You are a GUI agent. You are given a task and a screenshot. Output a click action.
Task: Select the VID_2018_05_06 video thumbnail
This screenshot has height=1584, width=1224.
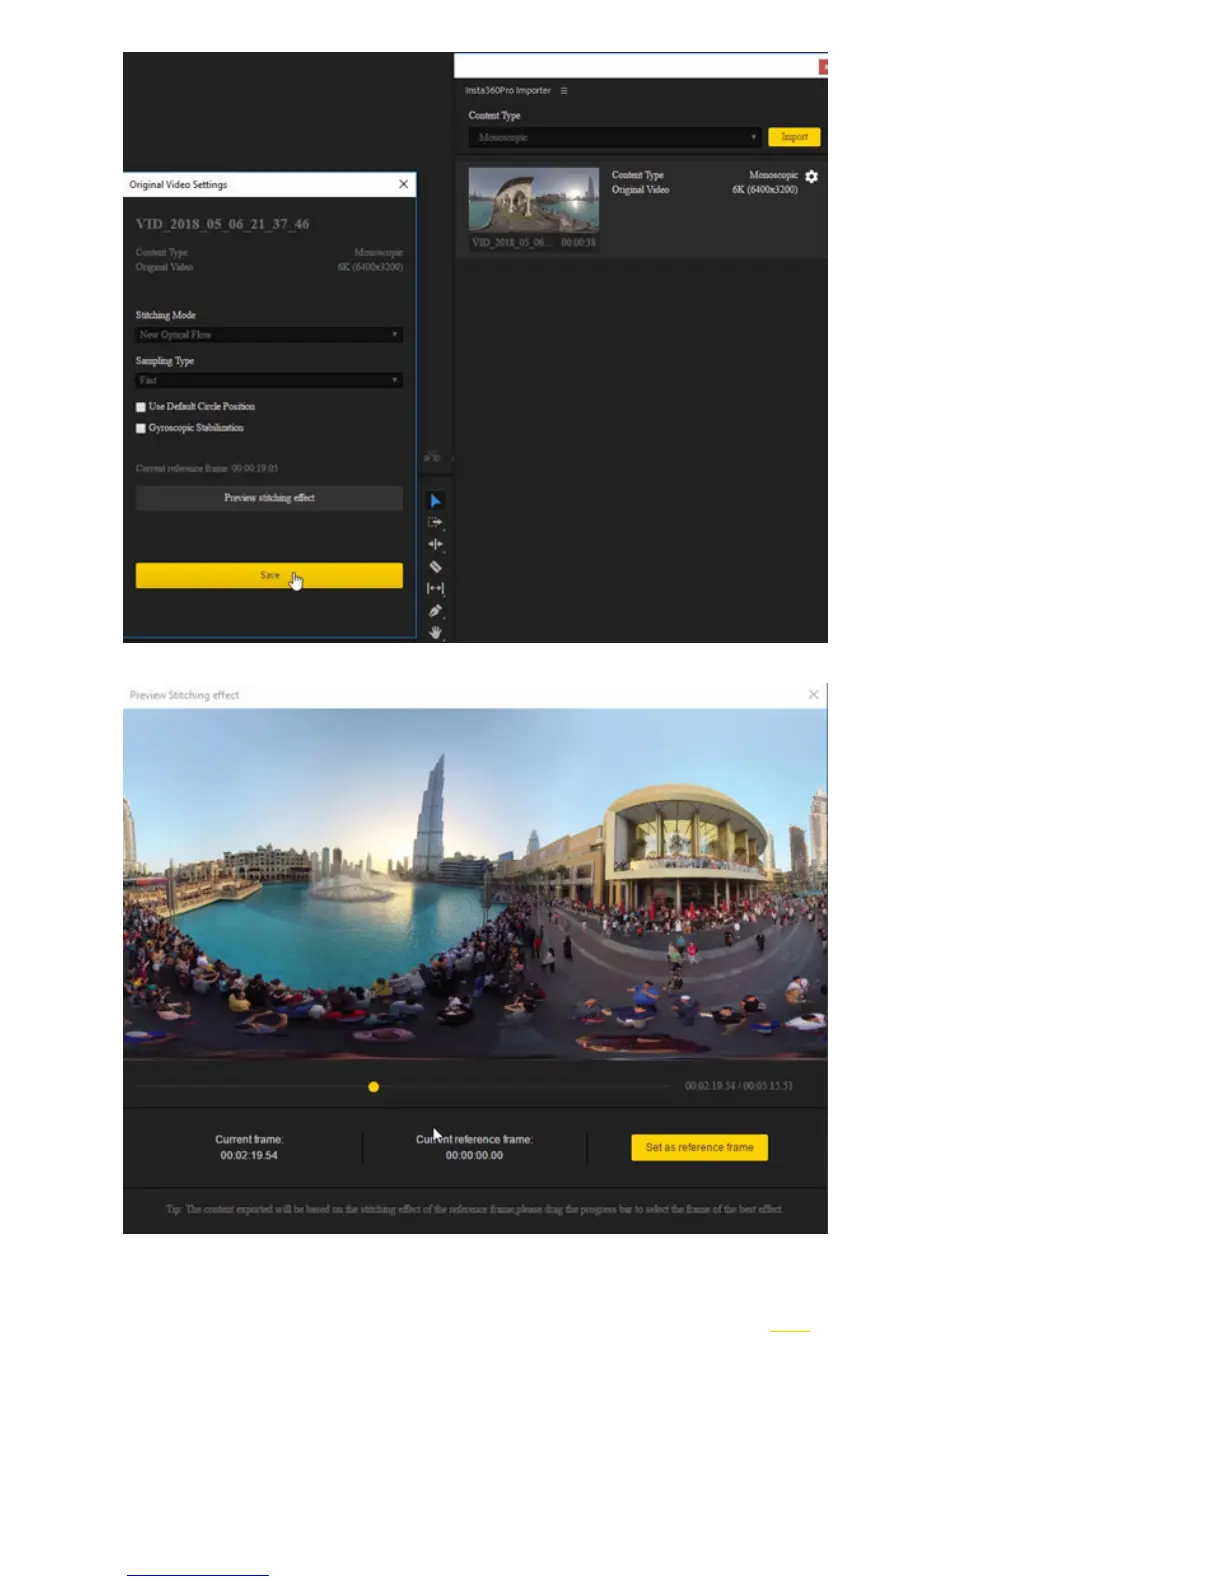coord(534,200)
